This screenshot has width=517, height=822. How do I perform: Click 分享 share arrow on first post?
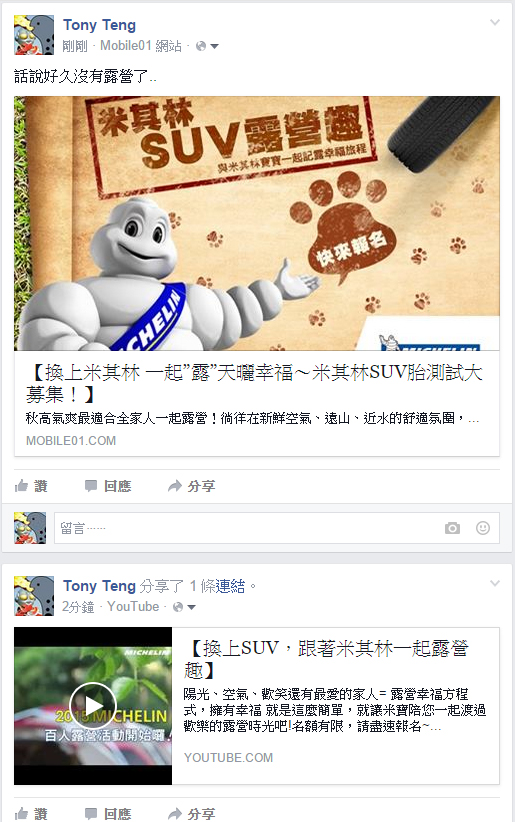pos(191,486)
